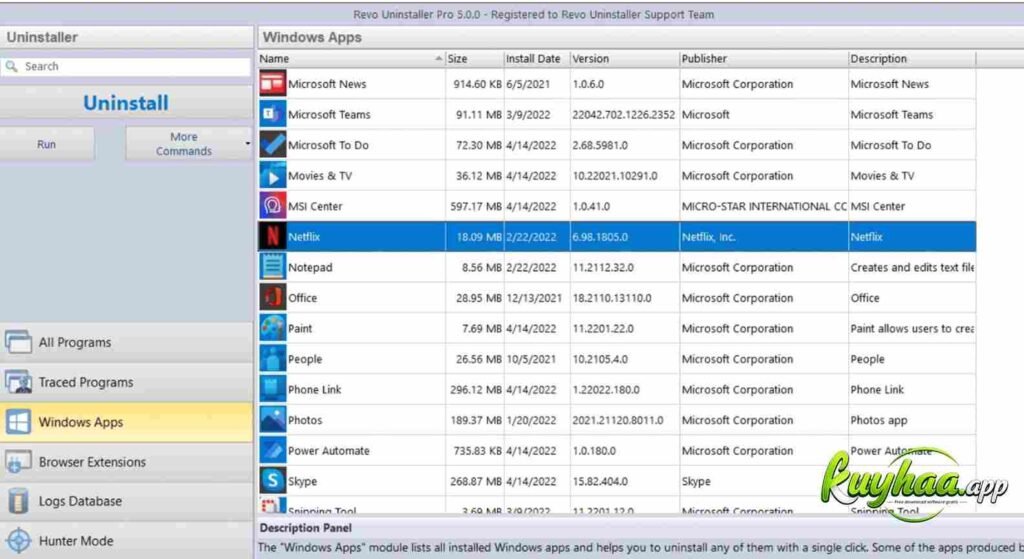Click the Search input field
This screenshot has height=559, width=1024.
[125, 67]
